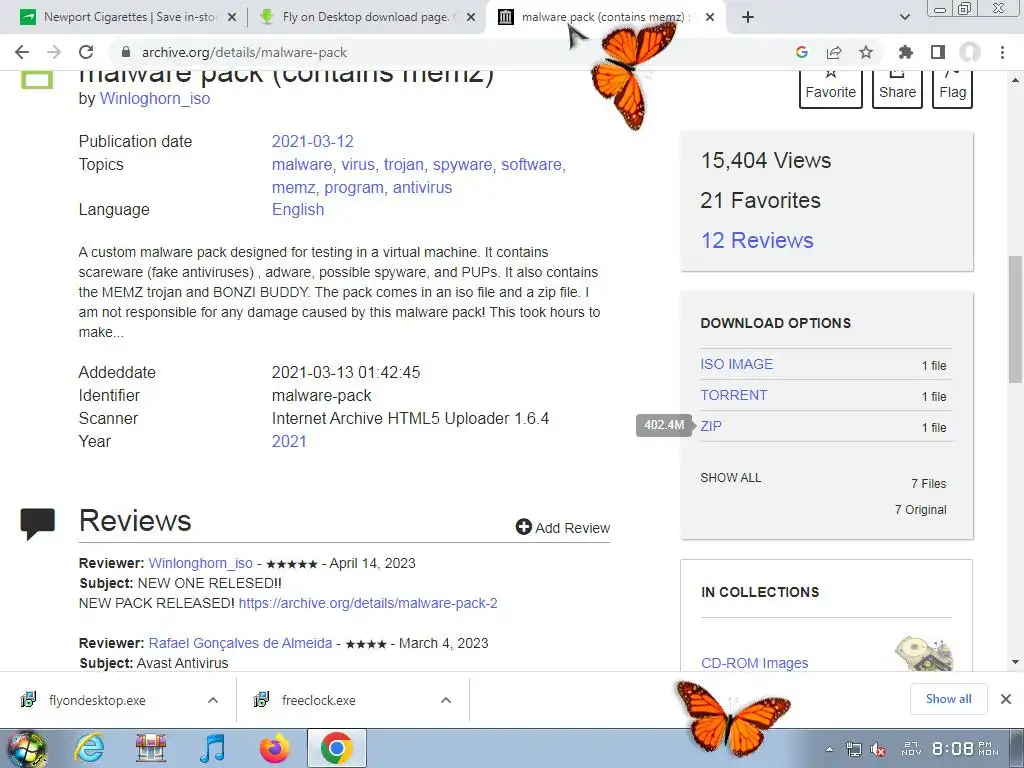1024x768 pixels.
Task: Open reviewer Winlonghorn_iso profile
Action: click(200, 563)
